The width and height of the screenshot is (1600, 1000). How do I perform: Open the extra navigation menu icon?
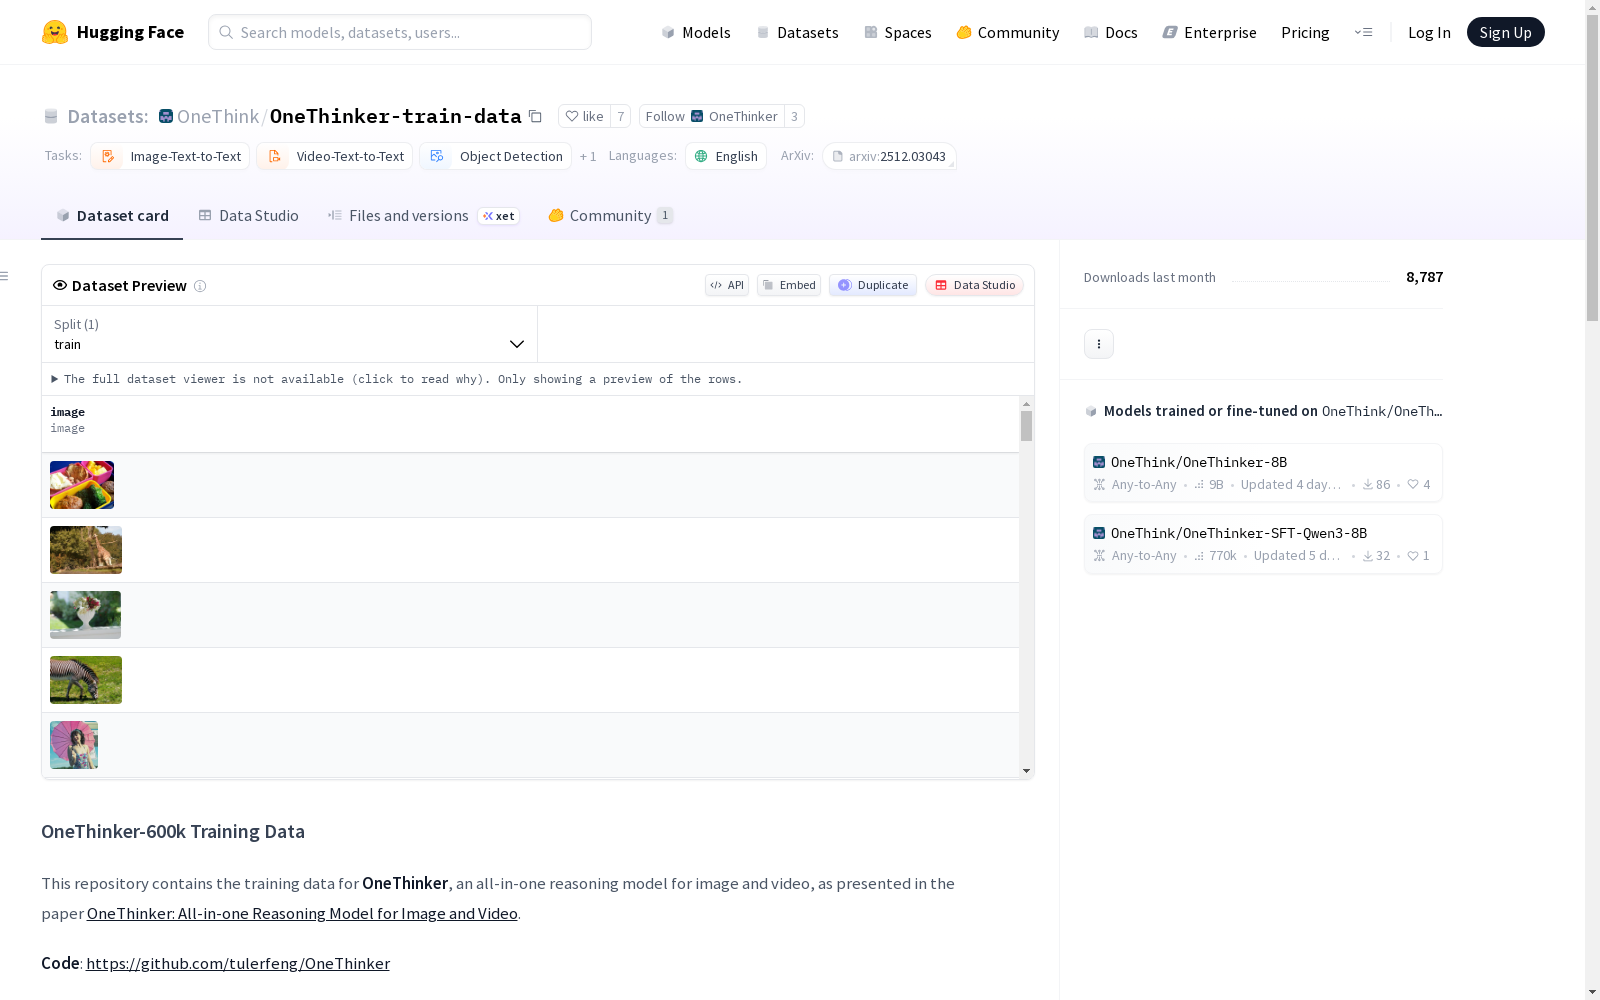pyautogui.click(x=1363, y=32)
